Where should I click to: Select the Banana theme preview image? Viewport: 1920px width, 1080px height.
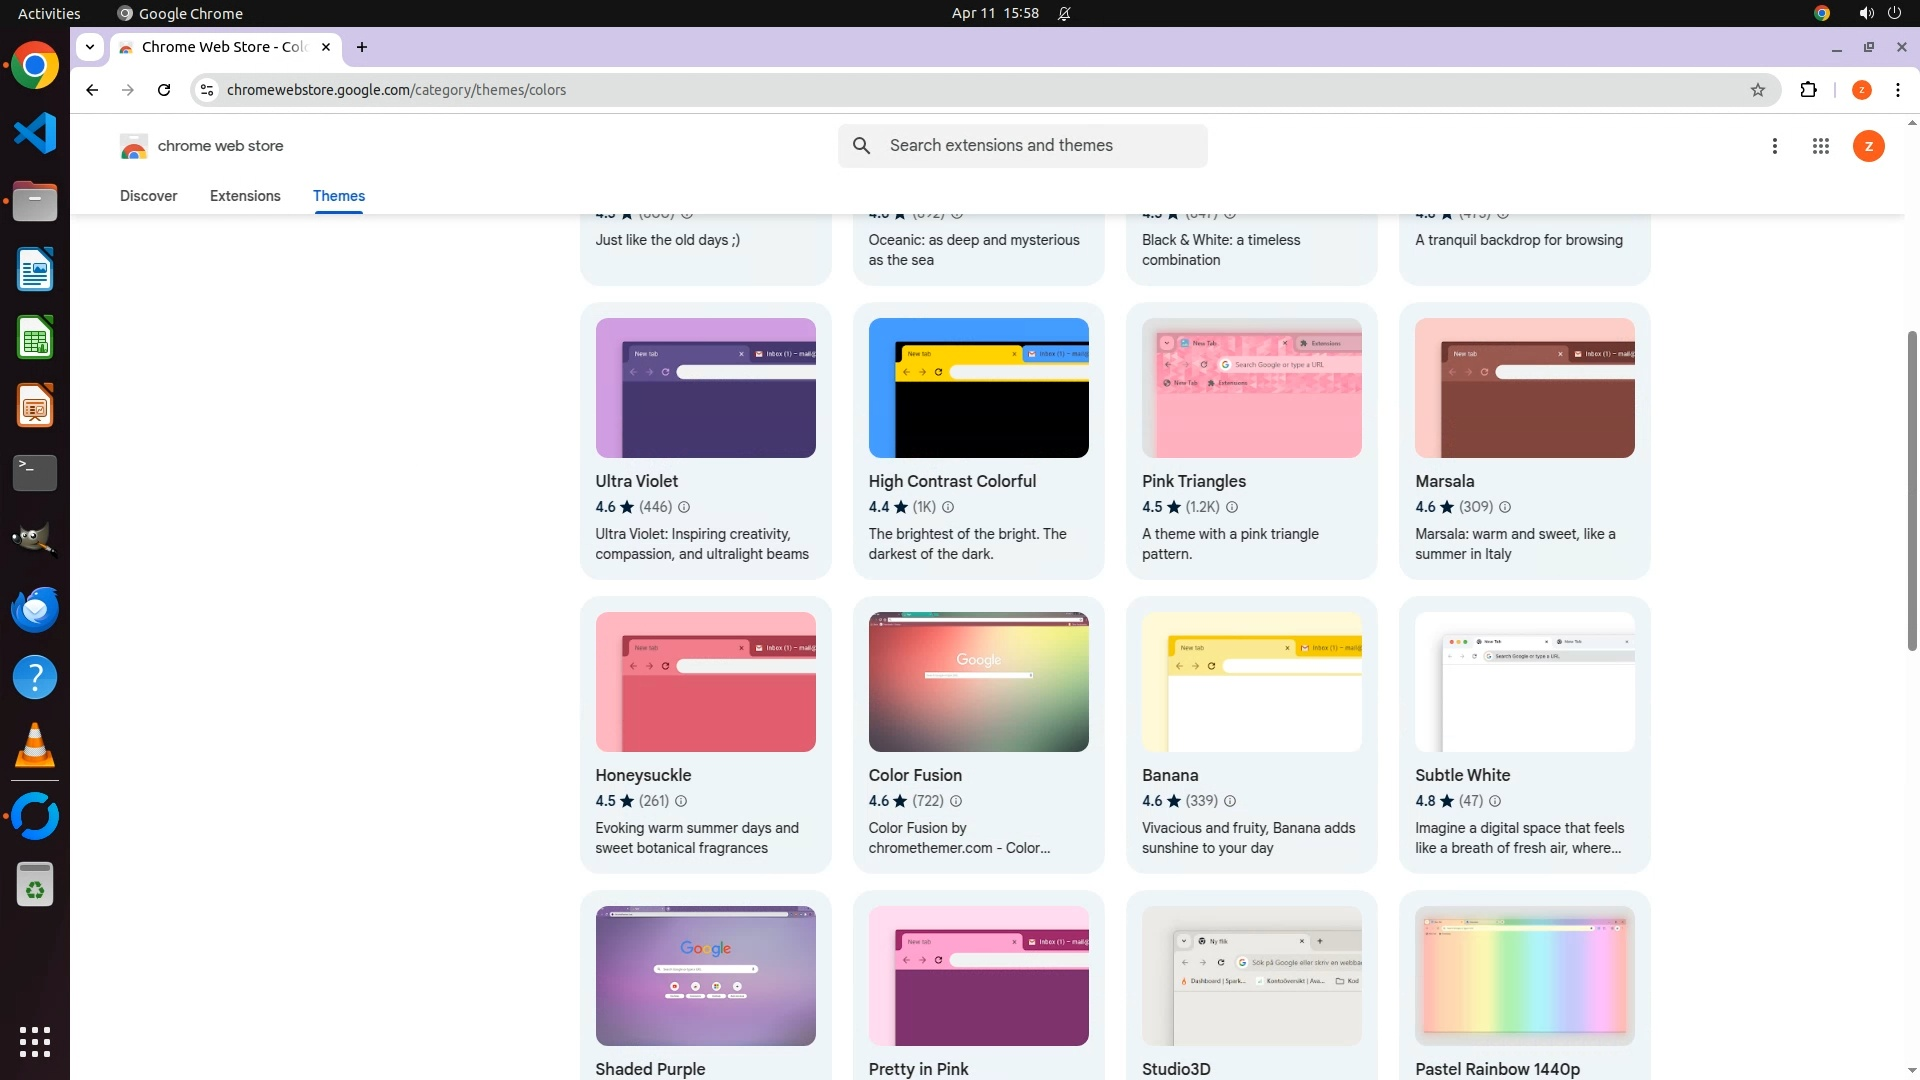(1251, 682)
